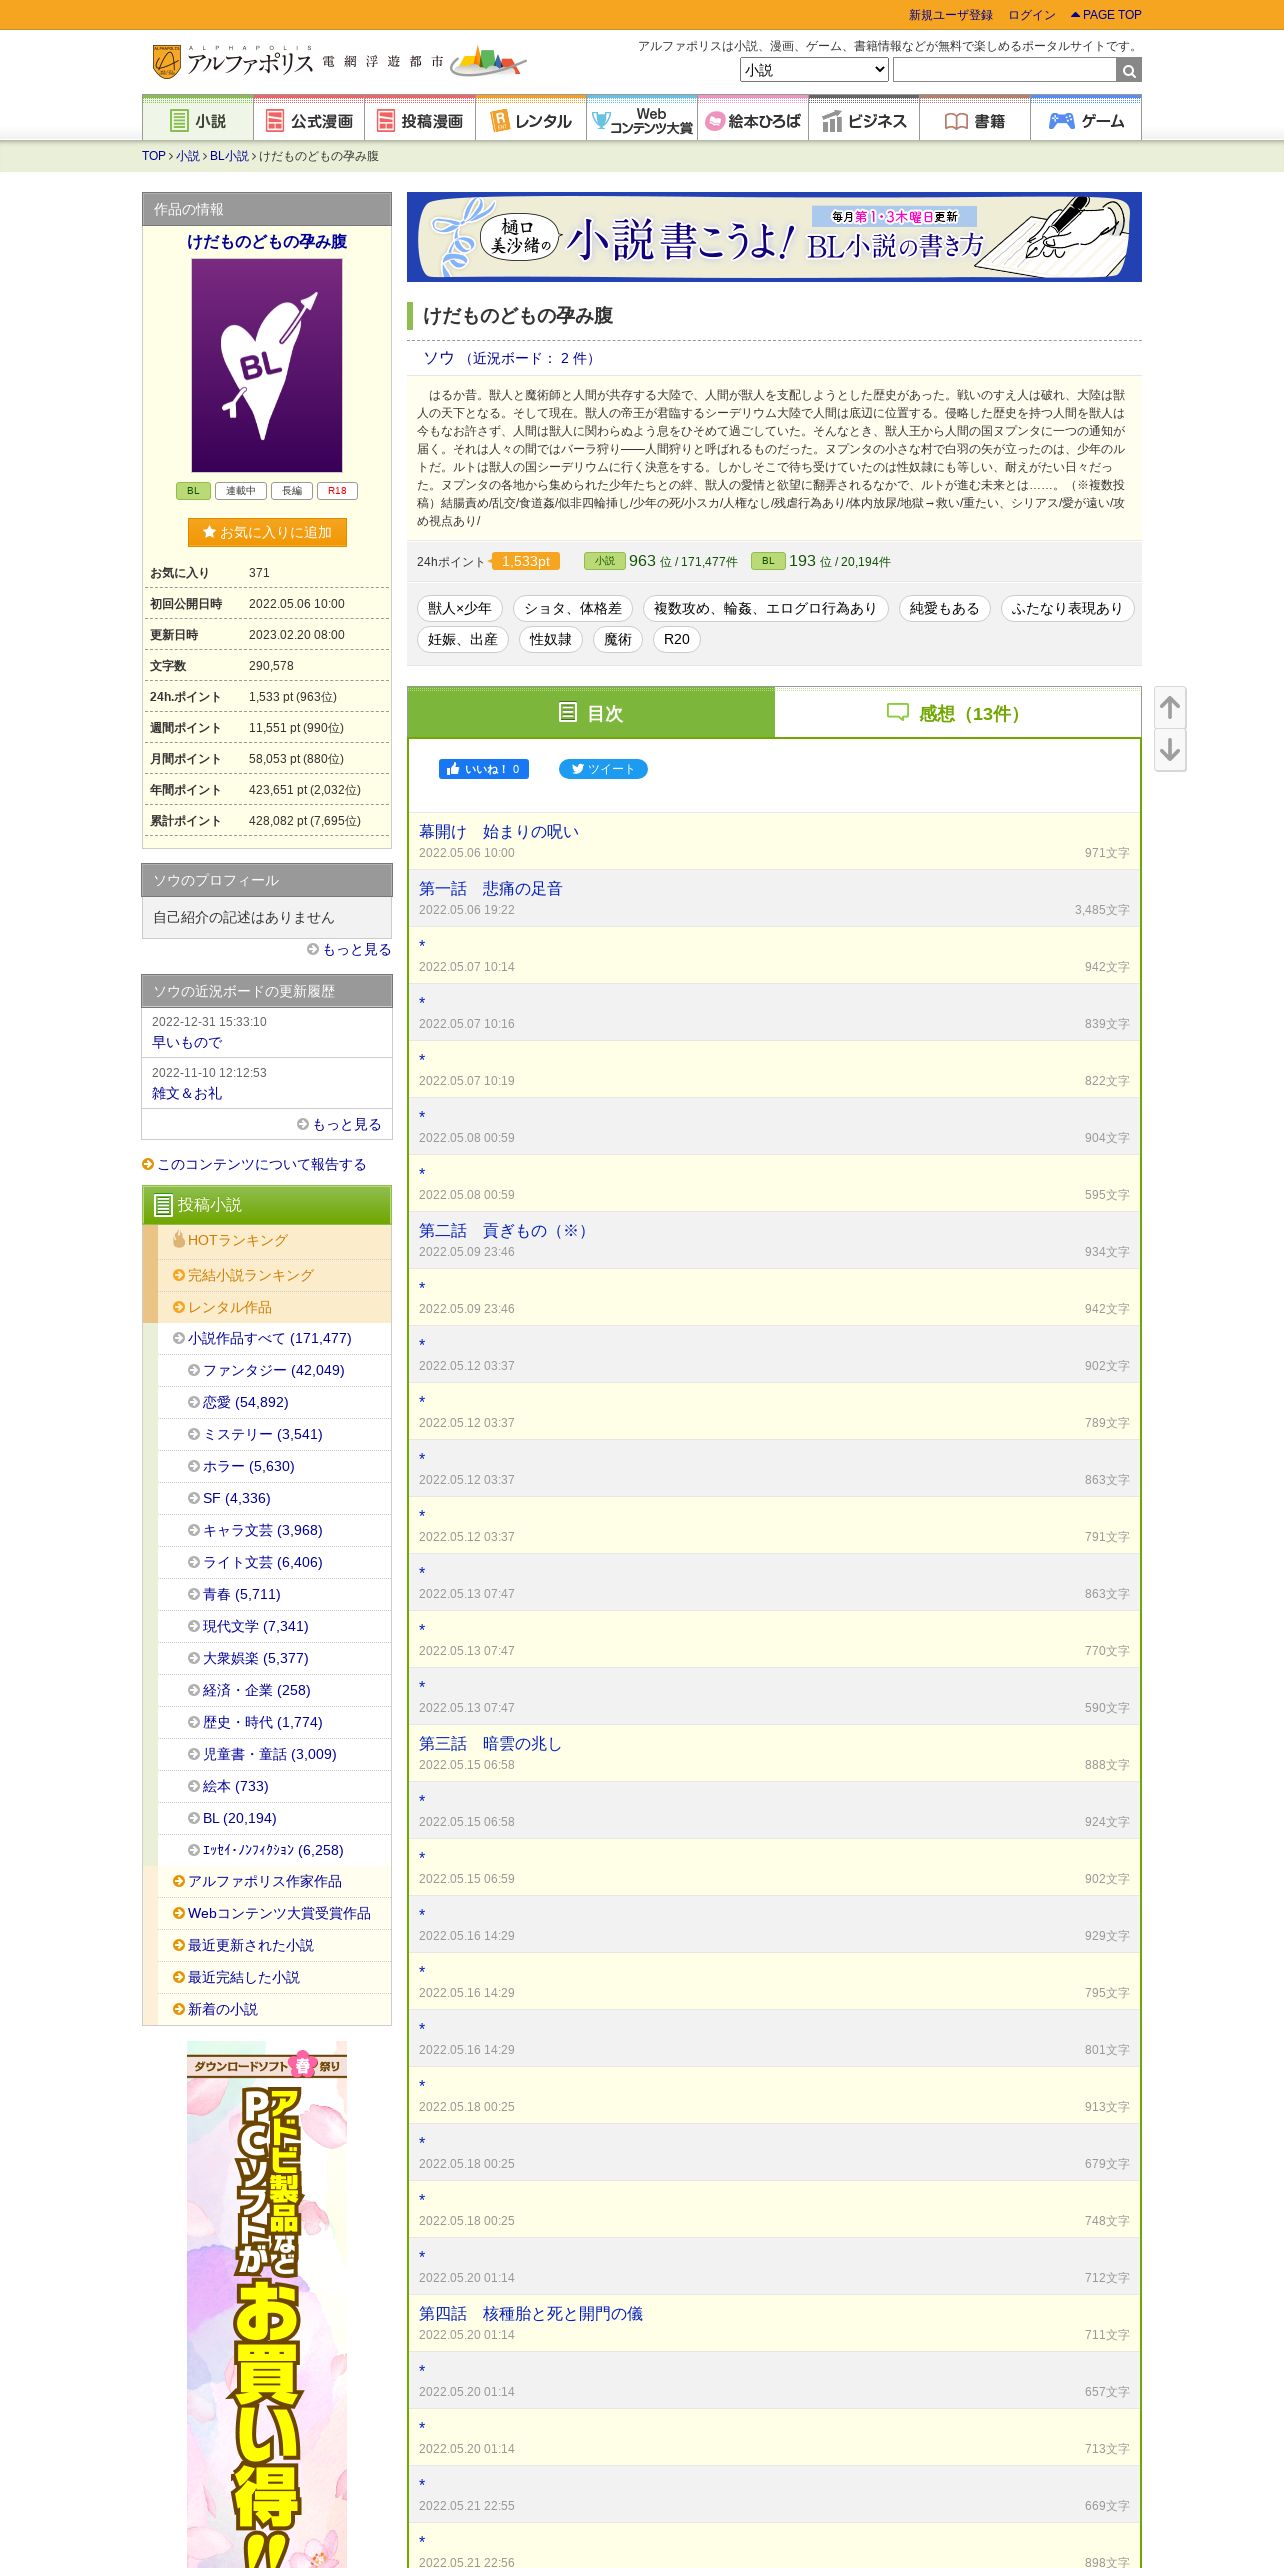Click the ログイン link
Screen dimensions: 1284x2568
tap(1031, 15)
